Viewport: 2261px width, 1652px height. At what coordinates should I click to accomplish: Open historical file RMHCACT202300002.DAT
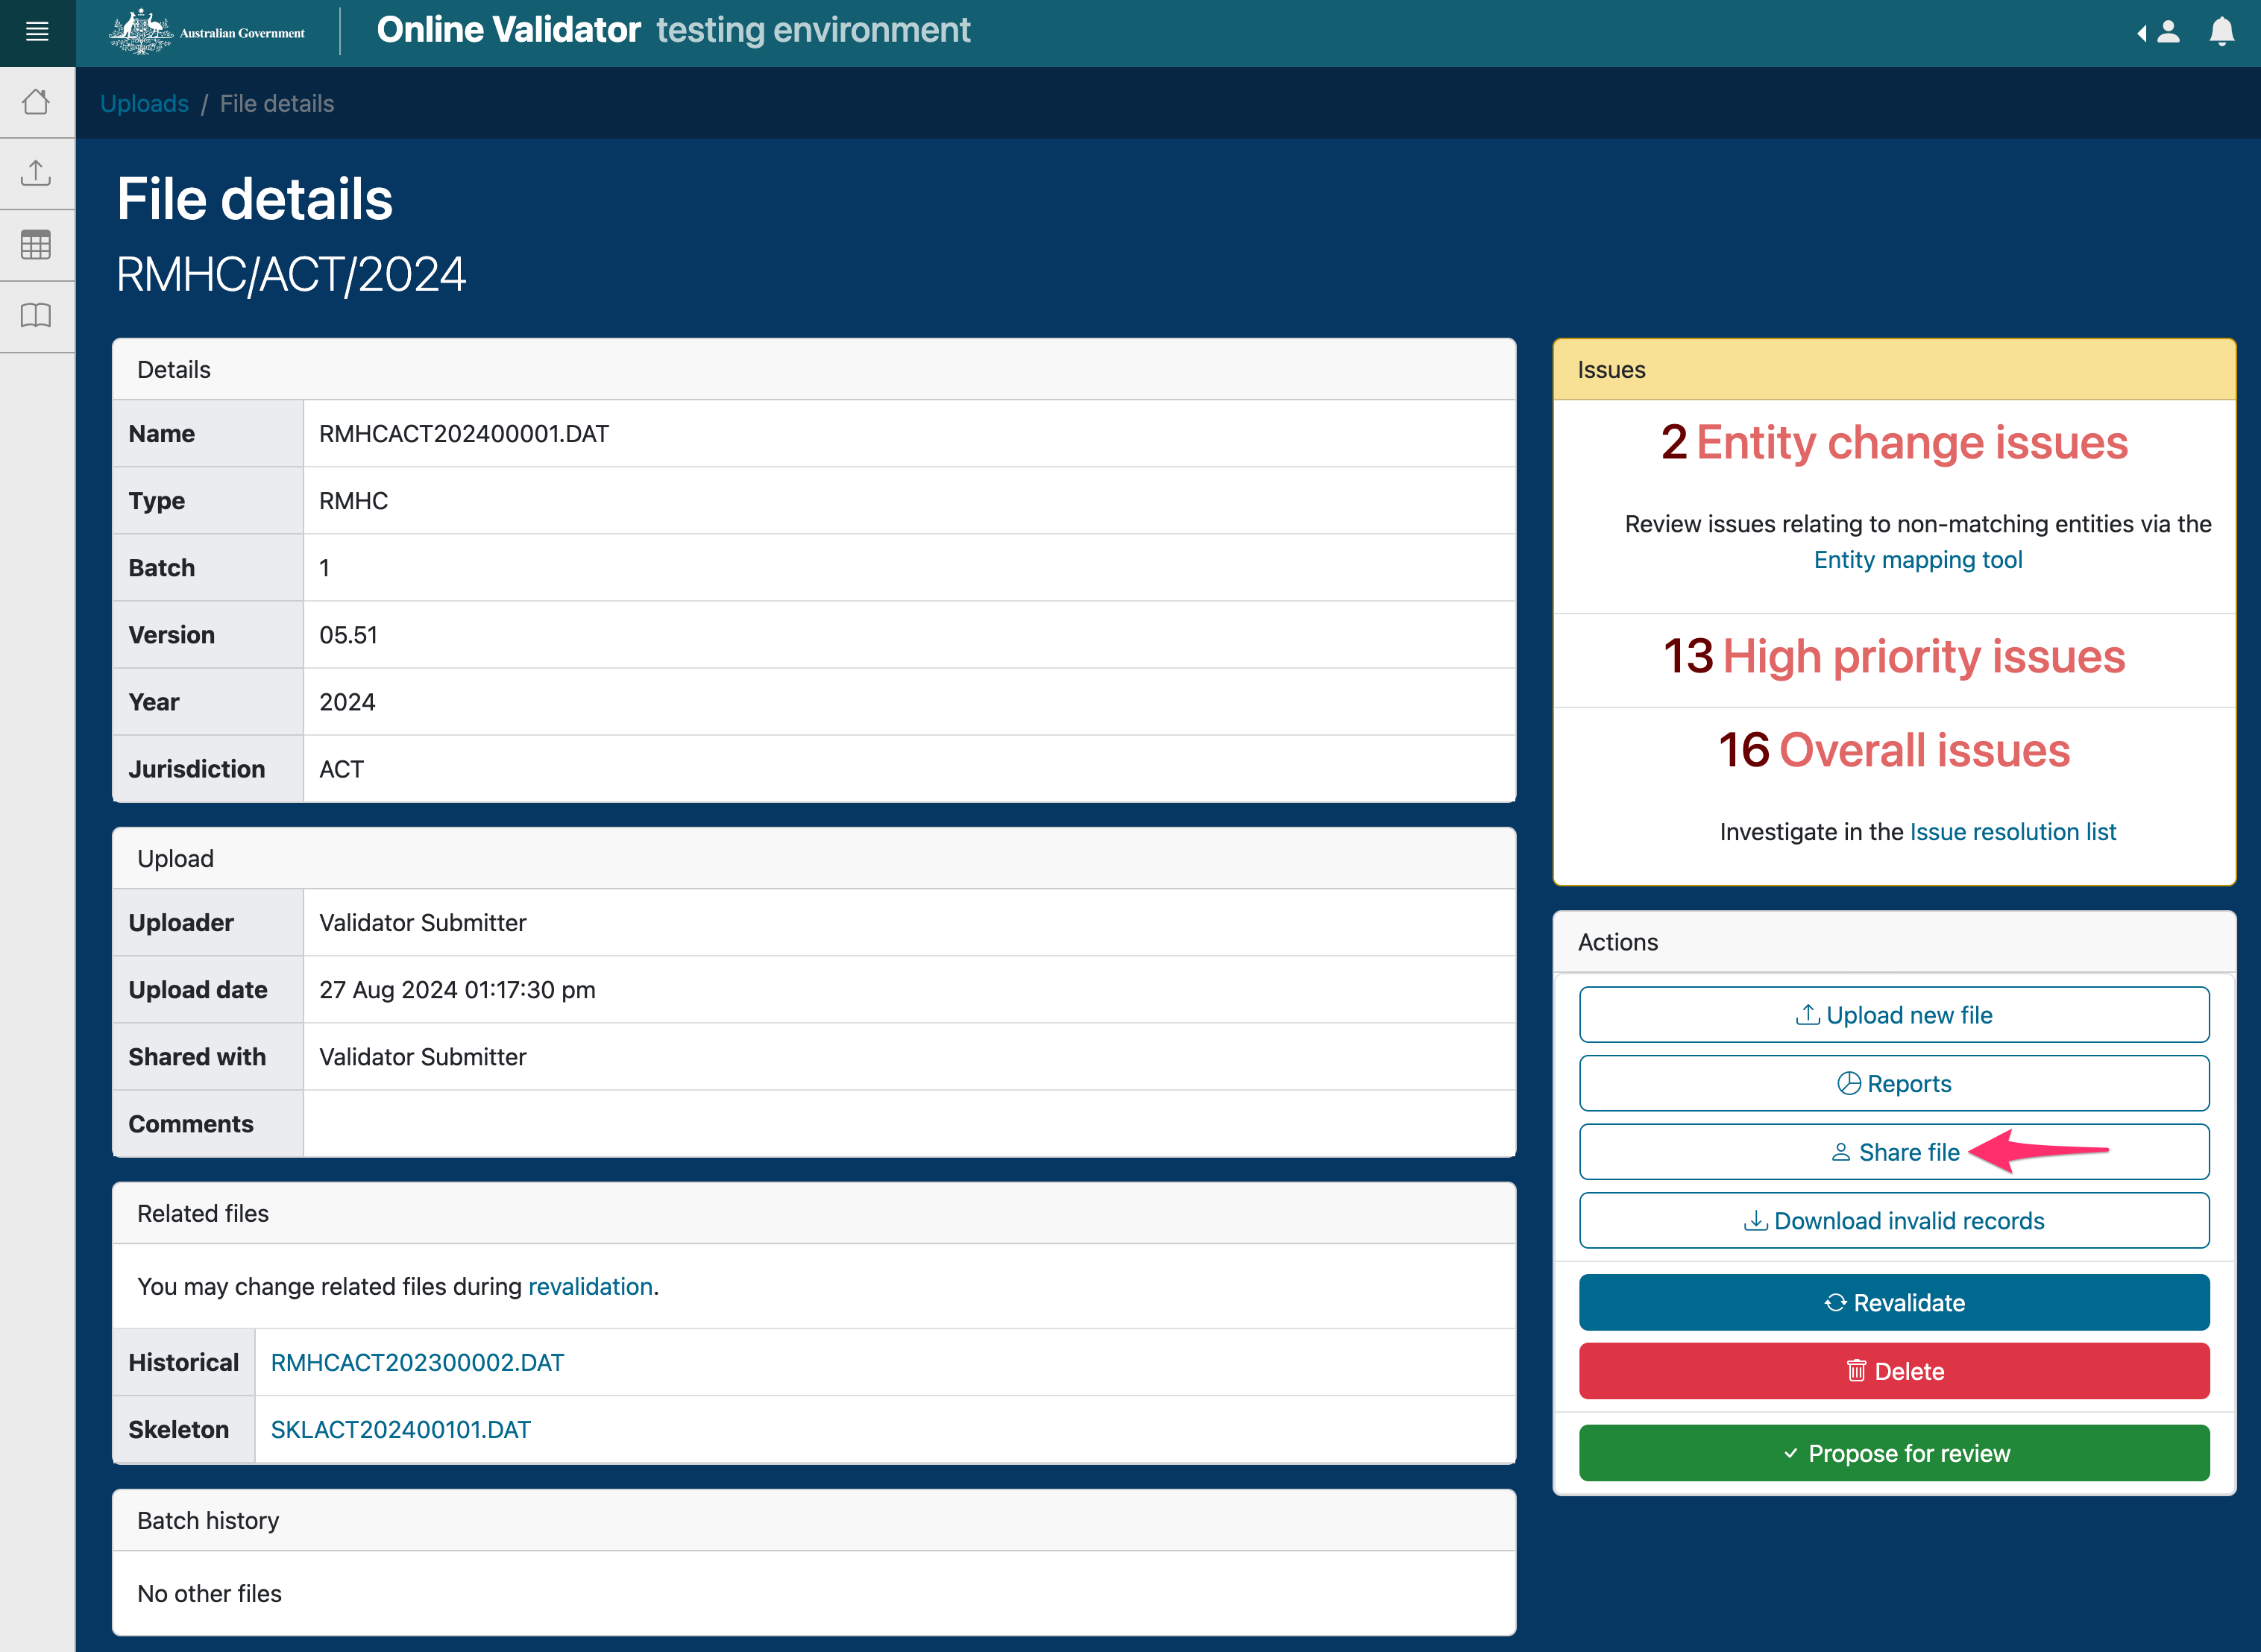pos(417,1363)
